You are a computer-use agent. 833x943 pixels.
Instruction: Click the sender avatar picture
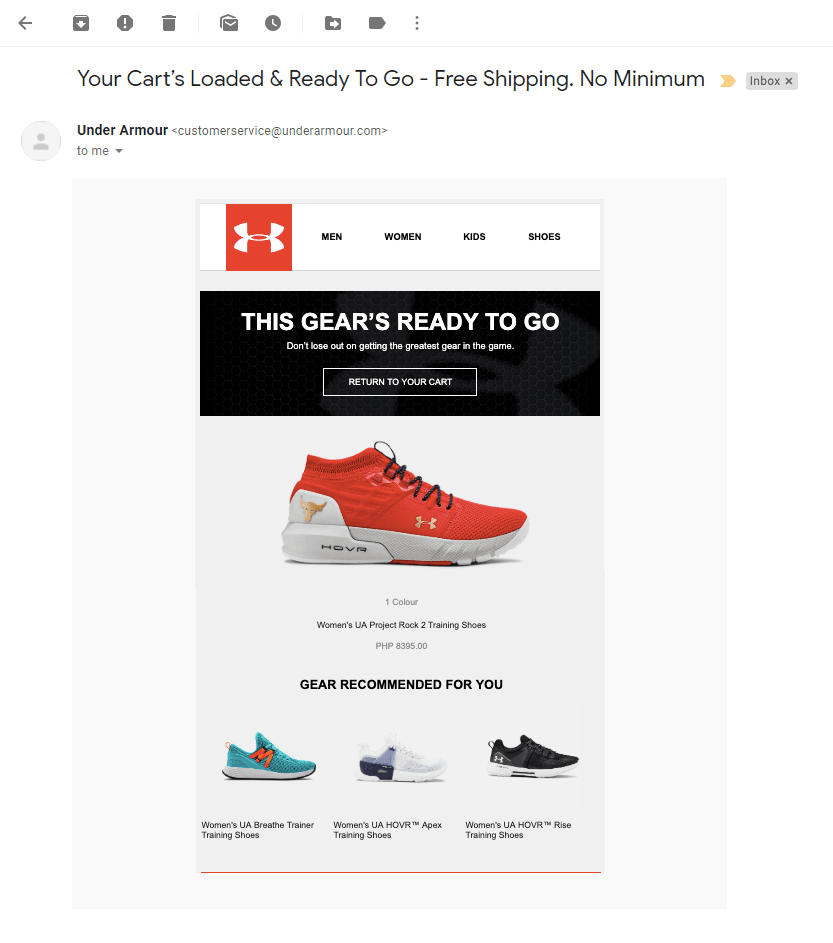pyautogui.click(x=41, y=141)
